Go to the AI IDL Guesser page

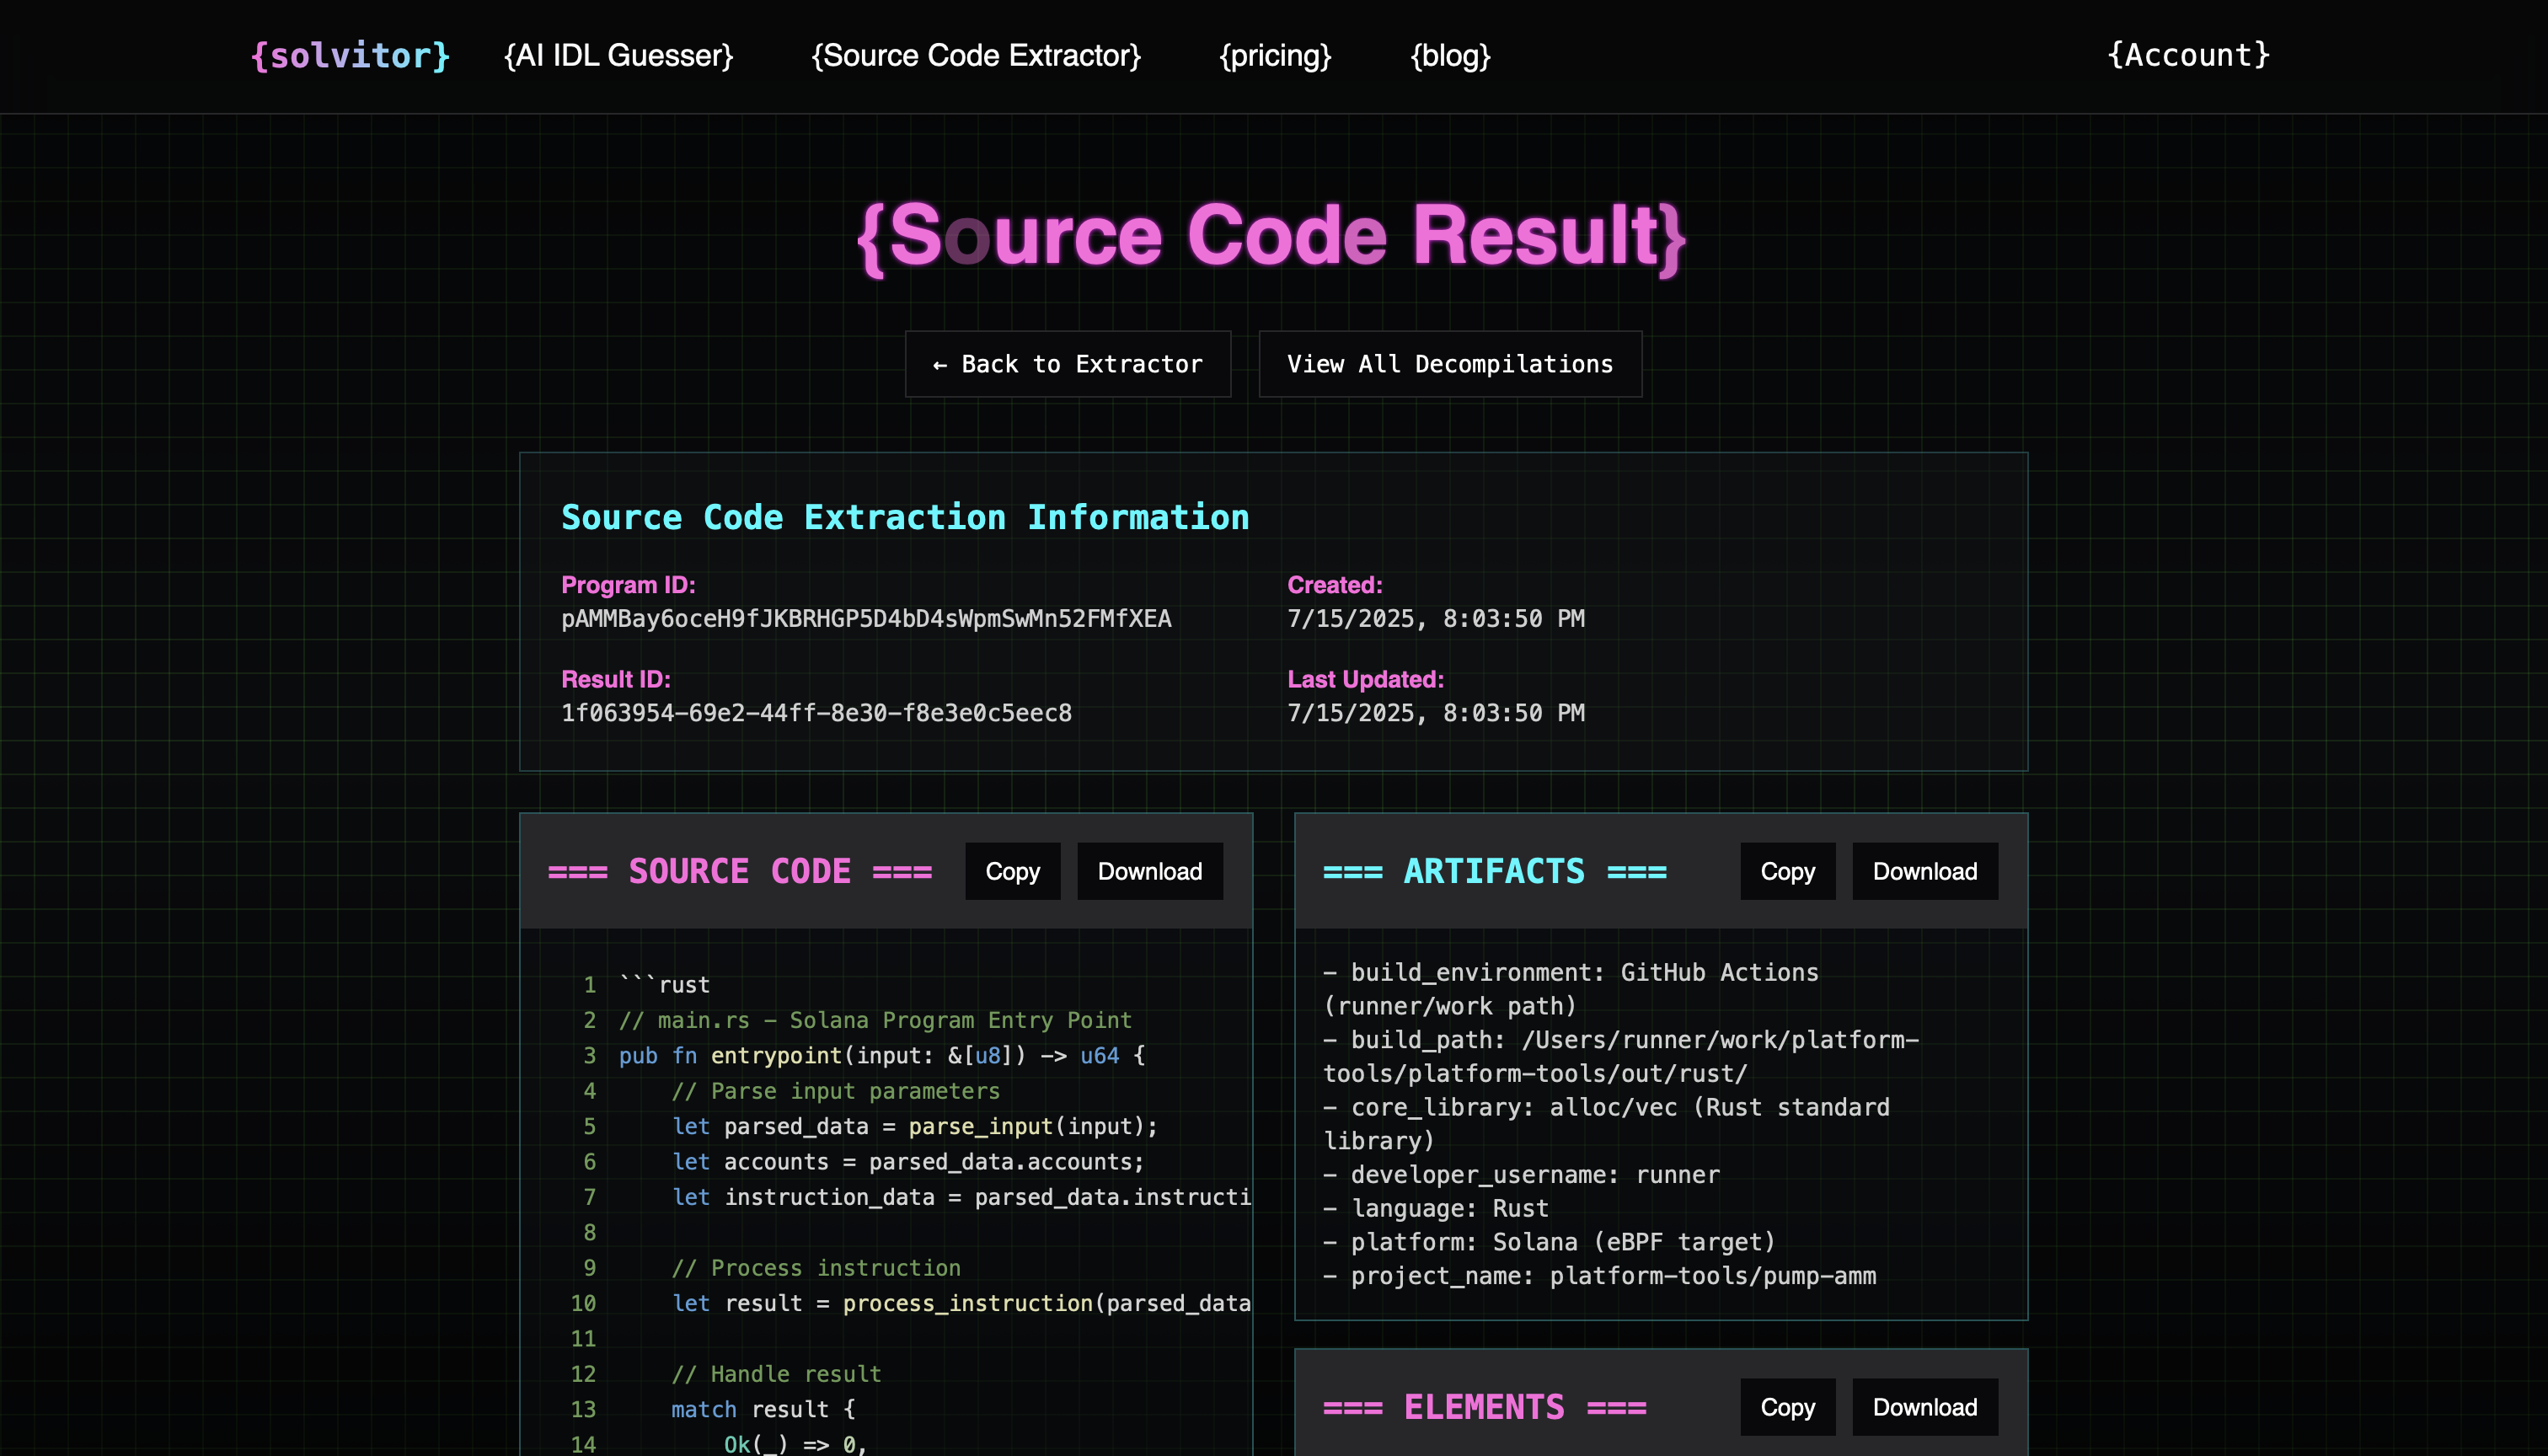(x=618, y=56)
